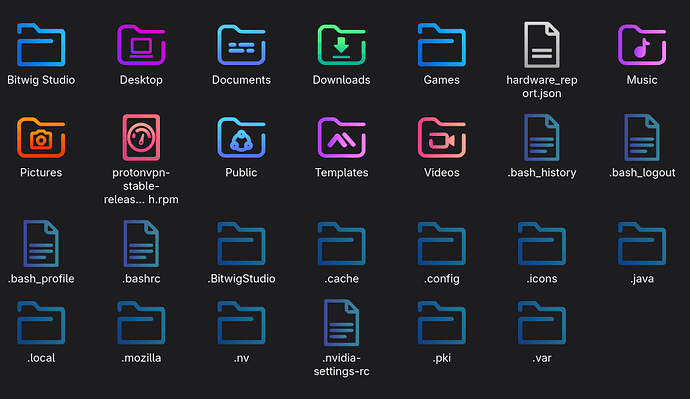The width and height of the screenshot is (690, 399).
Task: Click the ".java" name label
Action: [x=642, y=279]
